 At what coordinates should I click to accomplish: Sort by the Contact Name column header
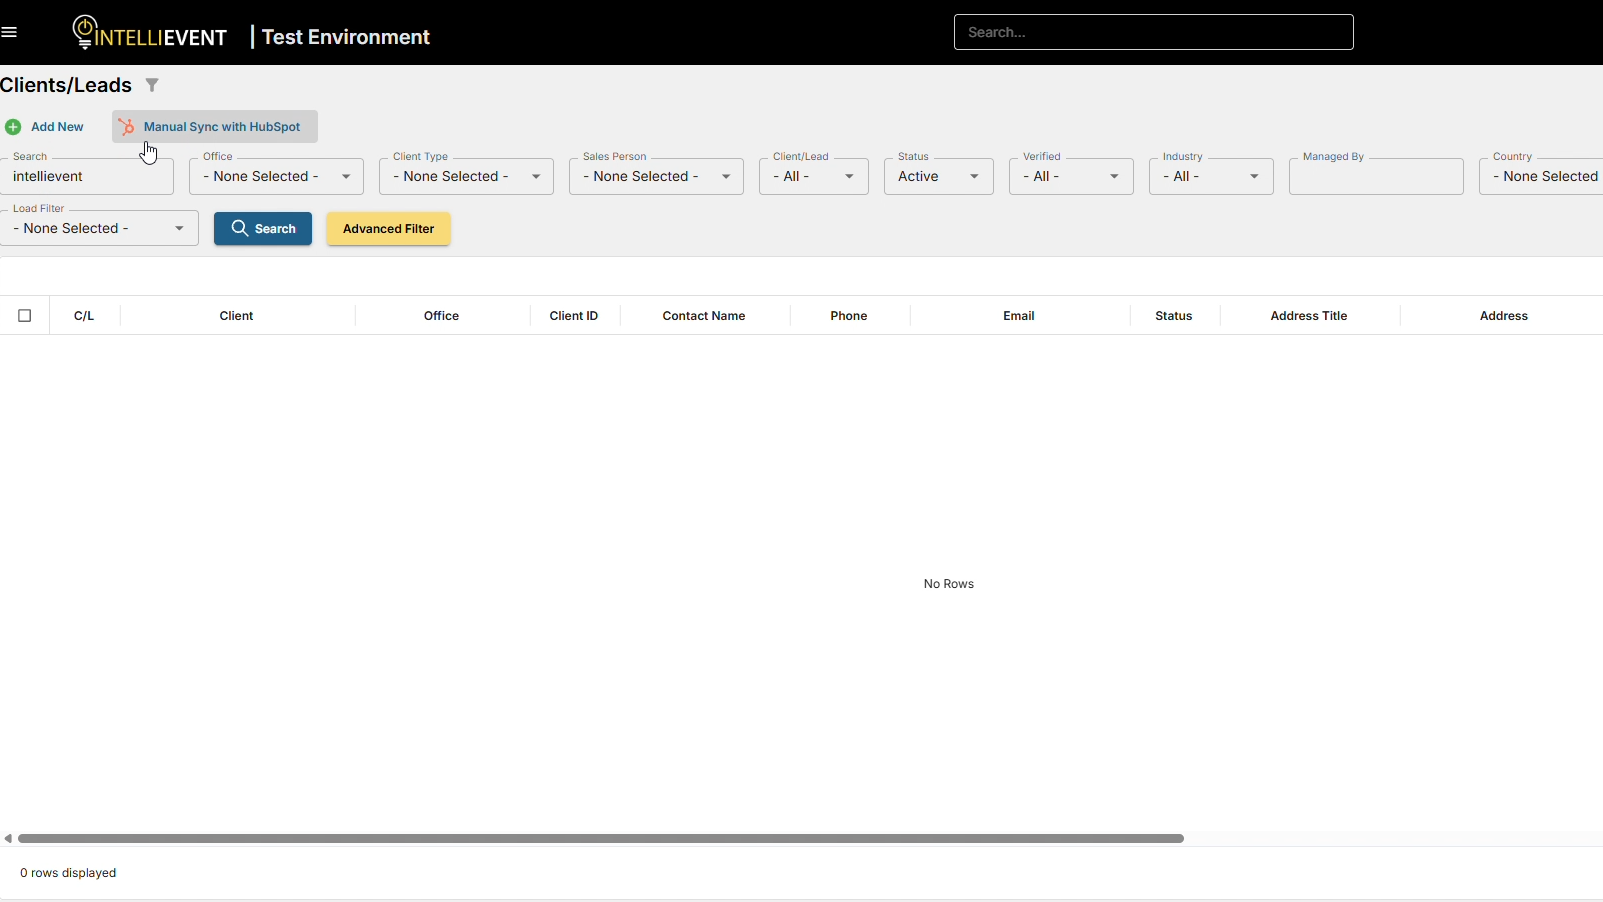[704, 316]
